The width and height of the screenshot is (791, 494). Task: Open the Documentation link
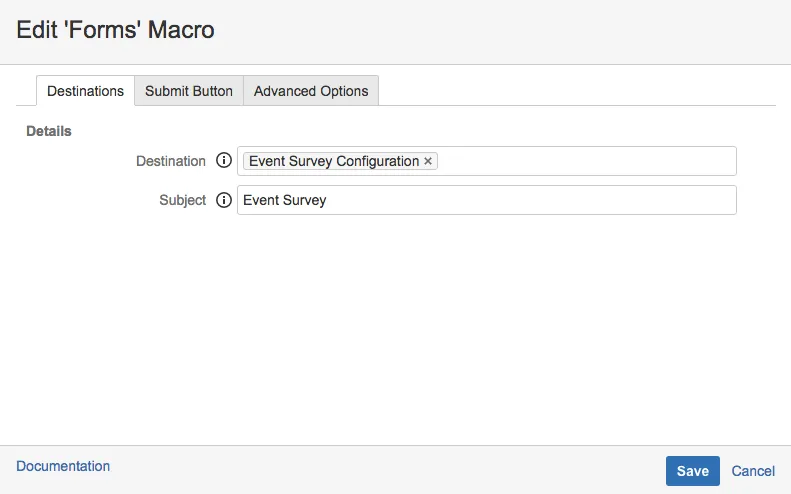[x=63, y=466]
